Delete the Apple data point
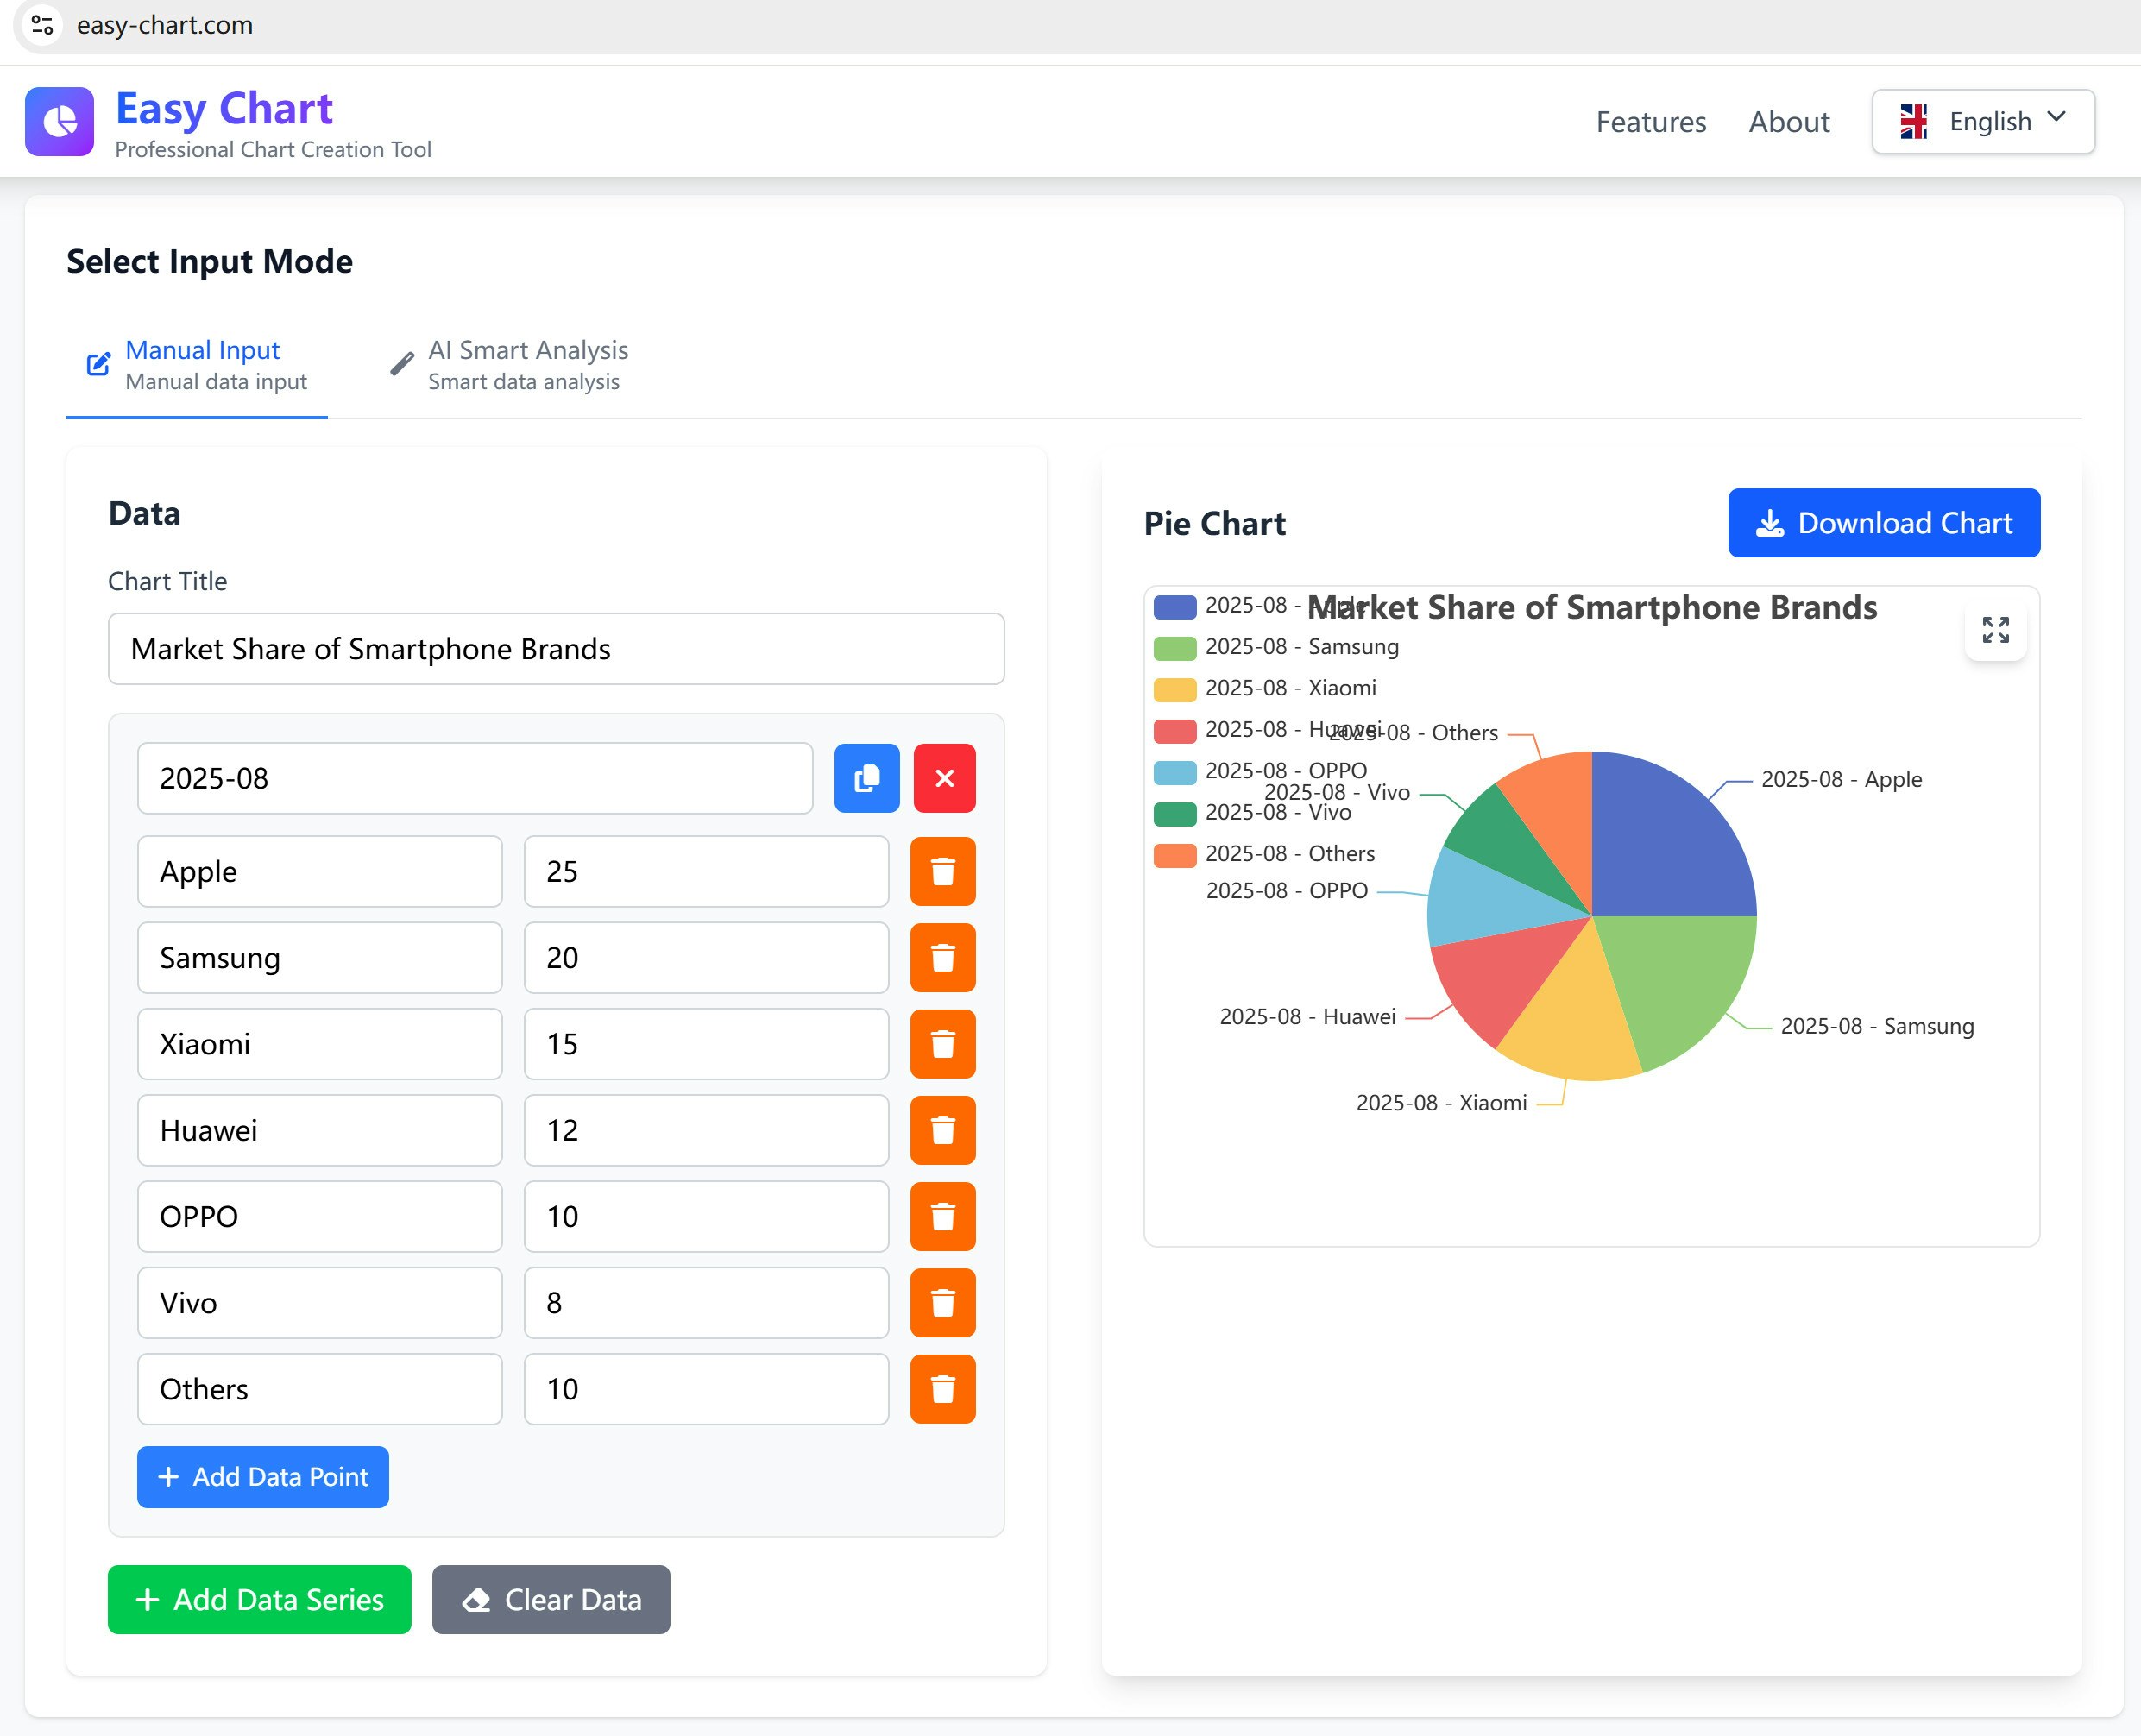 click(x=943, y=871)
